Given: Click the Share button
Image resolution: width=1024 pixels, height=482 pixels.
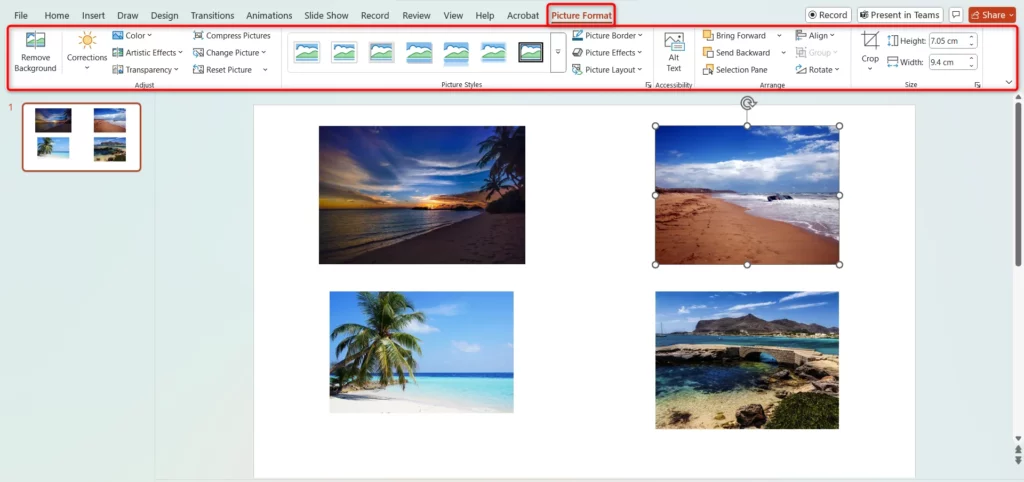Looking at the screenshot, I should coord(991,15).
